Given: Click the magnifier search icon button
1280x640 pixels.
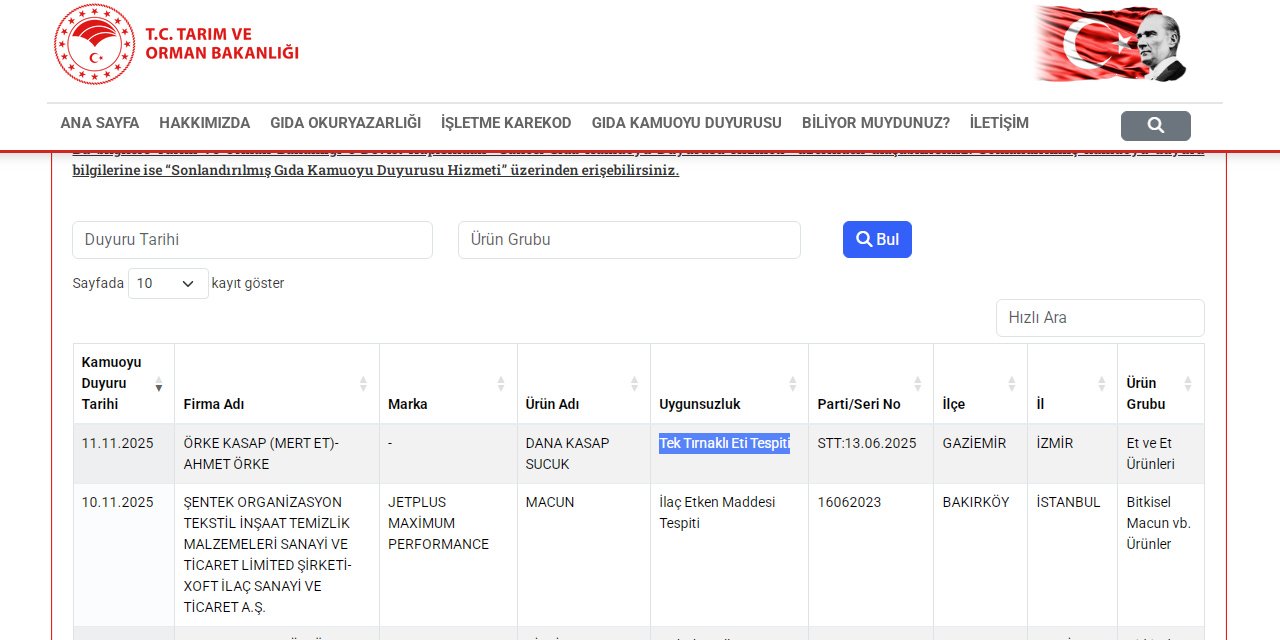Looking at the screenshot, I should coord(1155,126).
